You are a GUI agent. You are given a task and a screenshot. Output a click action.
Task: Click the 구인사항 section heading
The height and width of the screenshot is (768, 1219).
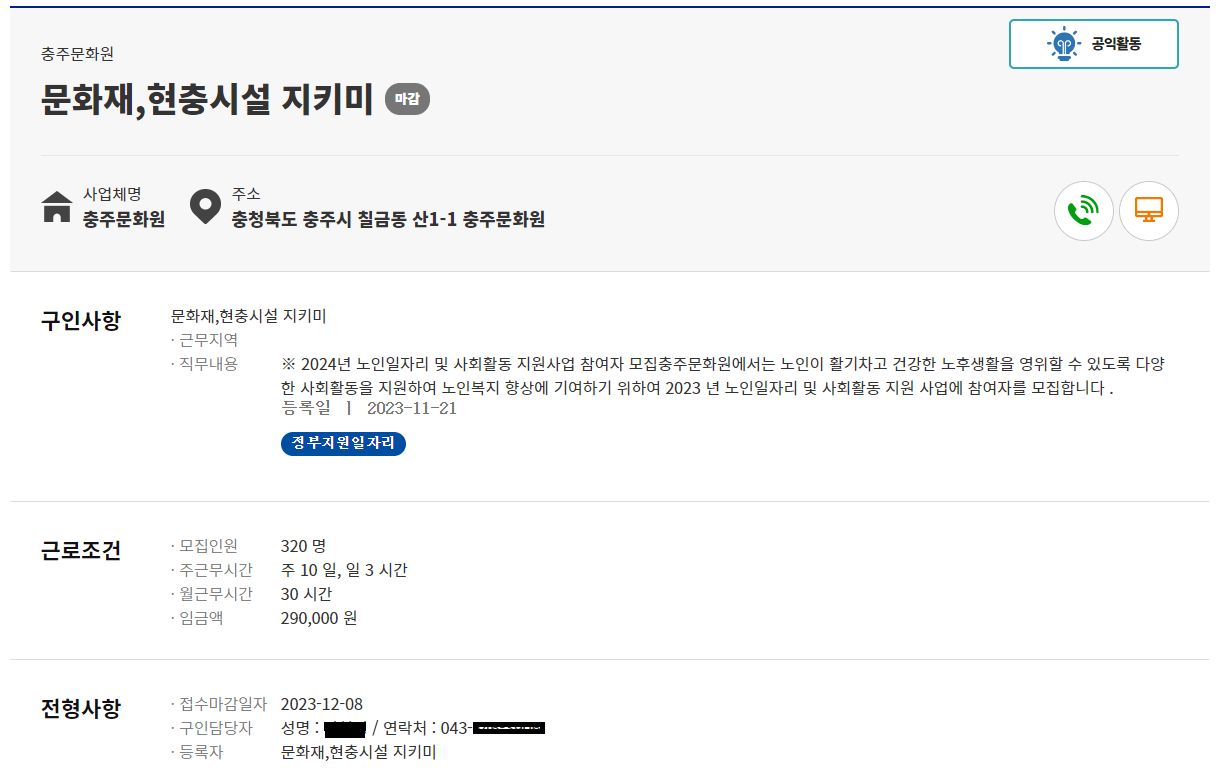tap(81, 321)
